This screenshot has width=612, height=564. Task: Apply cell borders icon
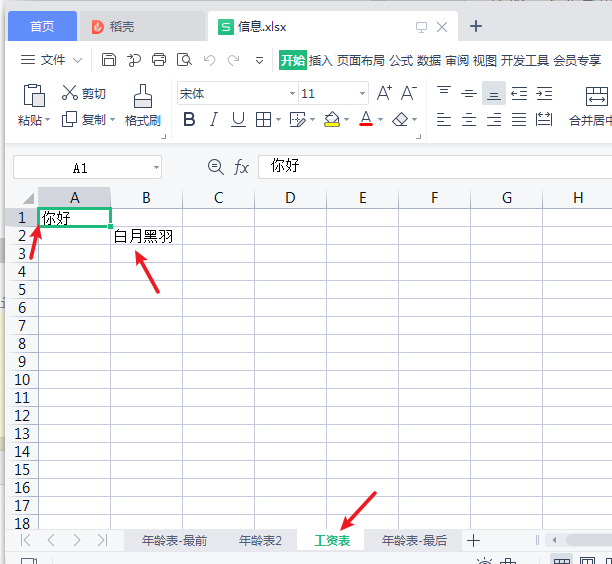tap(263, 119)
